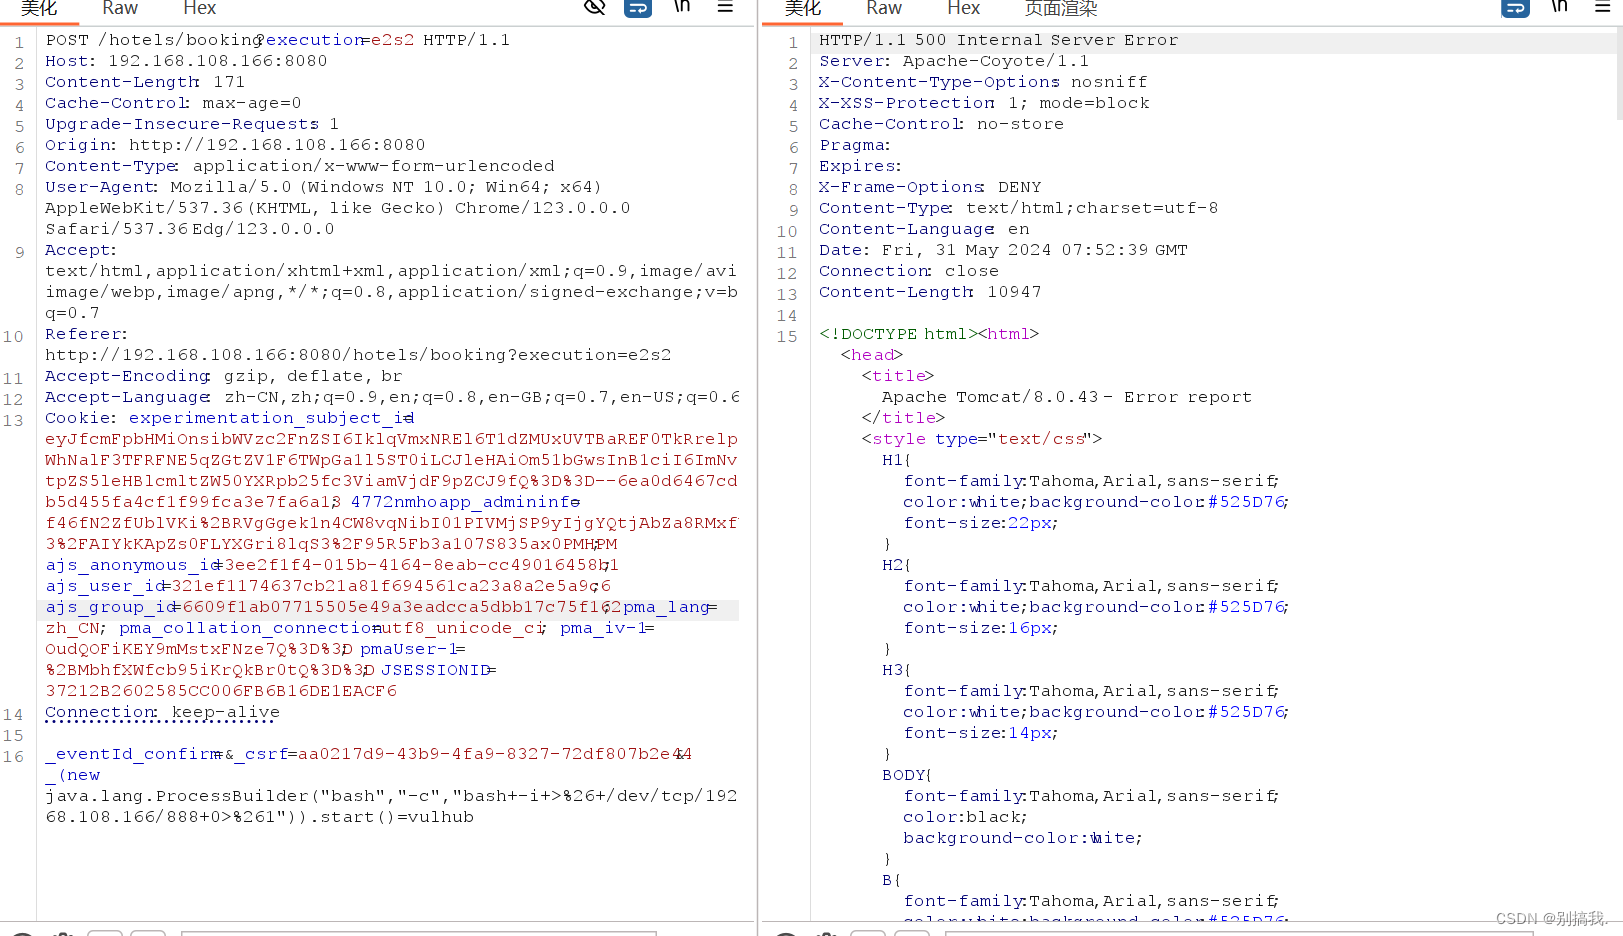1623x936 pixels.
Task: Click the response Content-Type text/html header
Action: pos(1018,208)
